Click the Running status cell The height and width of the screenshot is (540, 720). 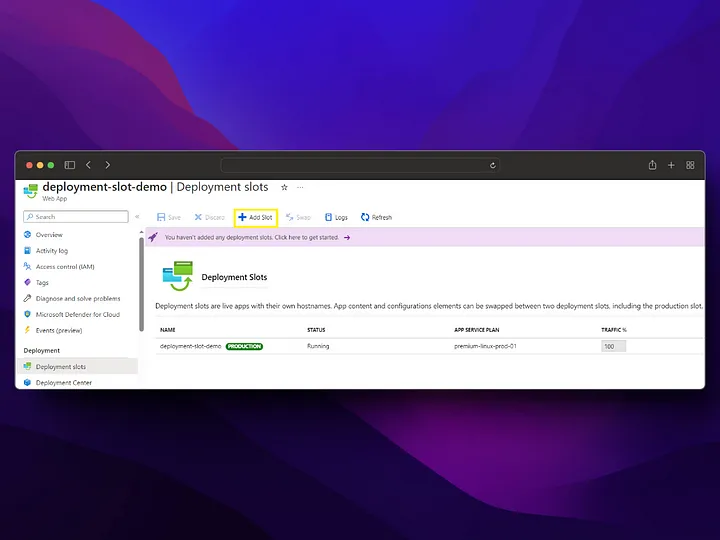tap(318, 346)
